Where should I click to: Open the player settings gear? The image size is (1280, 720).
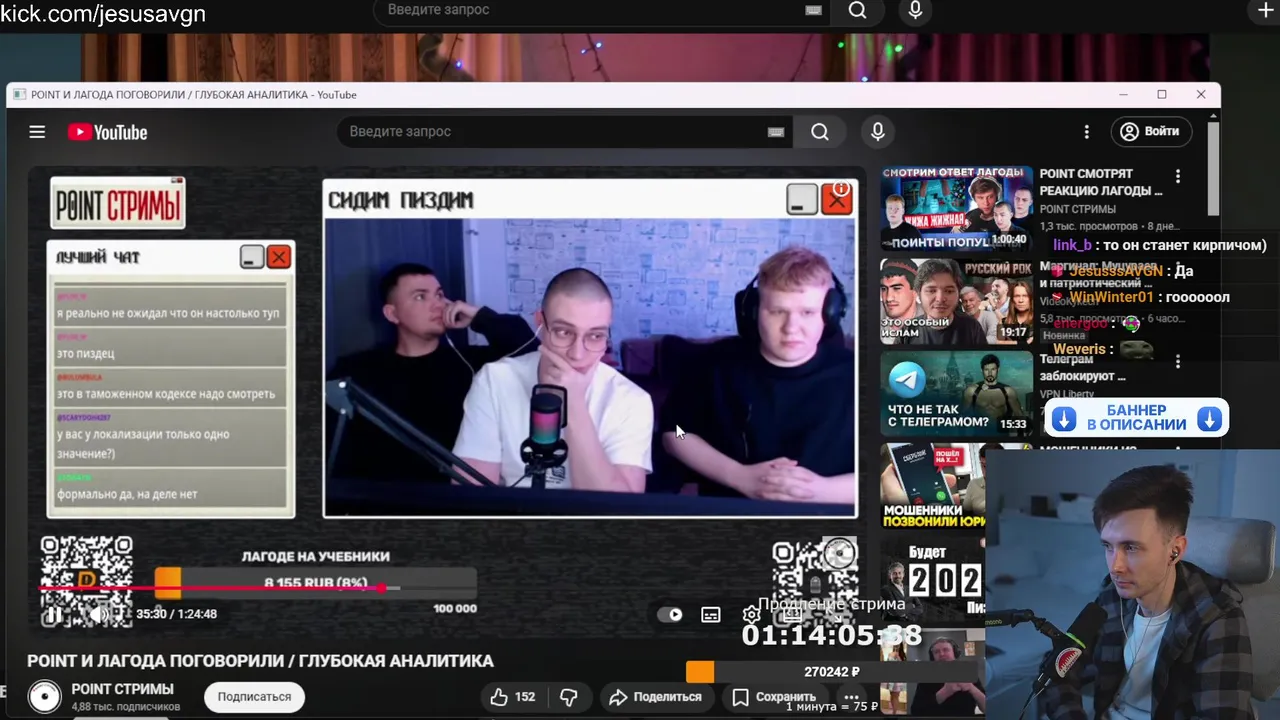click(751, 615)
